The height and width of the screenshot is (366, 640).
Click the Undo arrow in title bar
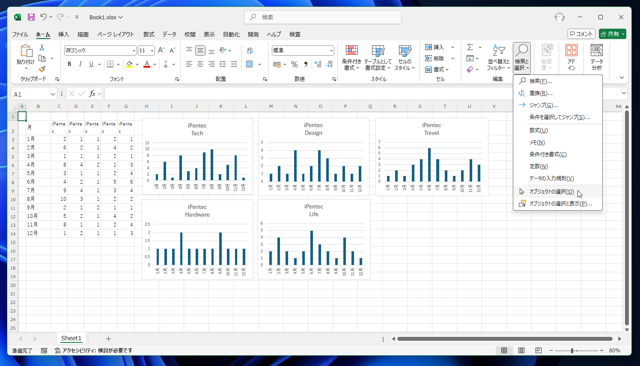[43, 17]
